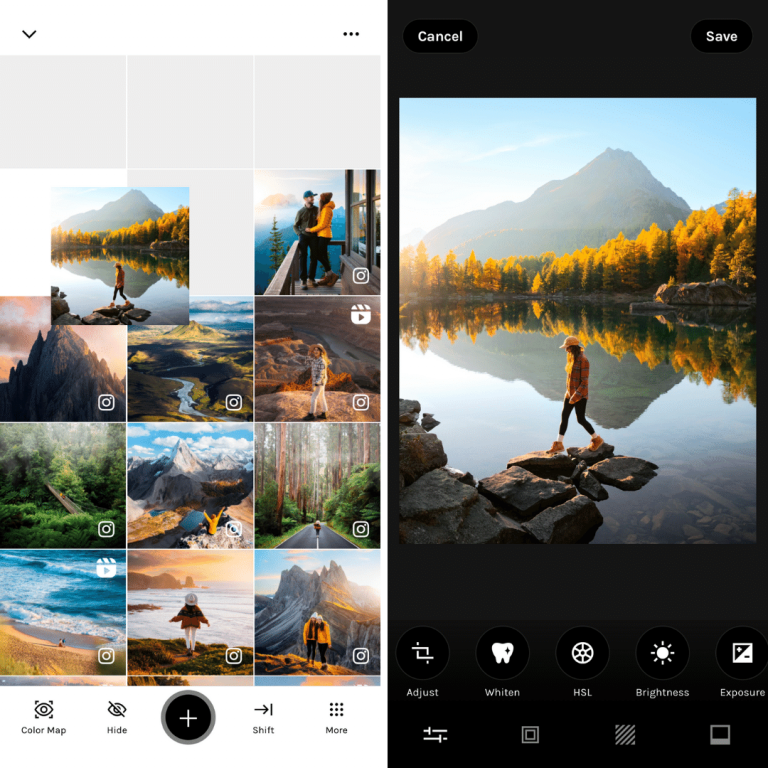
Task: Tap Instagram icon on jagged peak photo
Action: (106, 403)
